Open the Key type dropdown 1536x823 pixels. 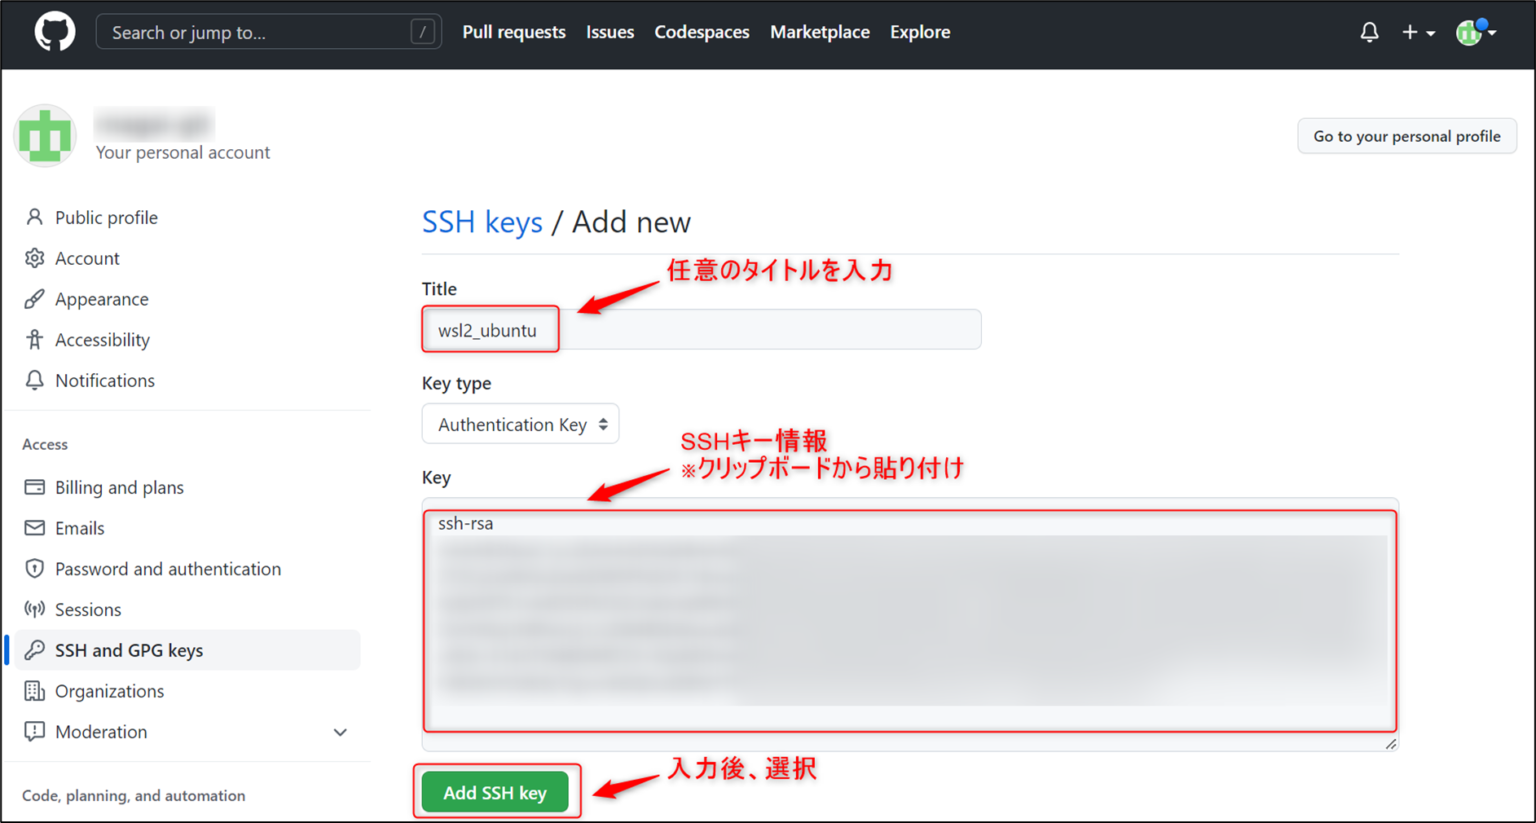[x=520, y=423]
